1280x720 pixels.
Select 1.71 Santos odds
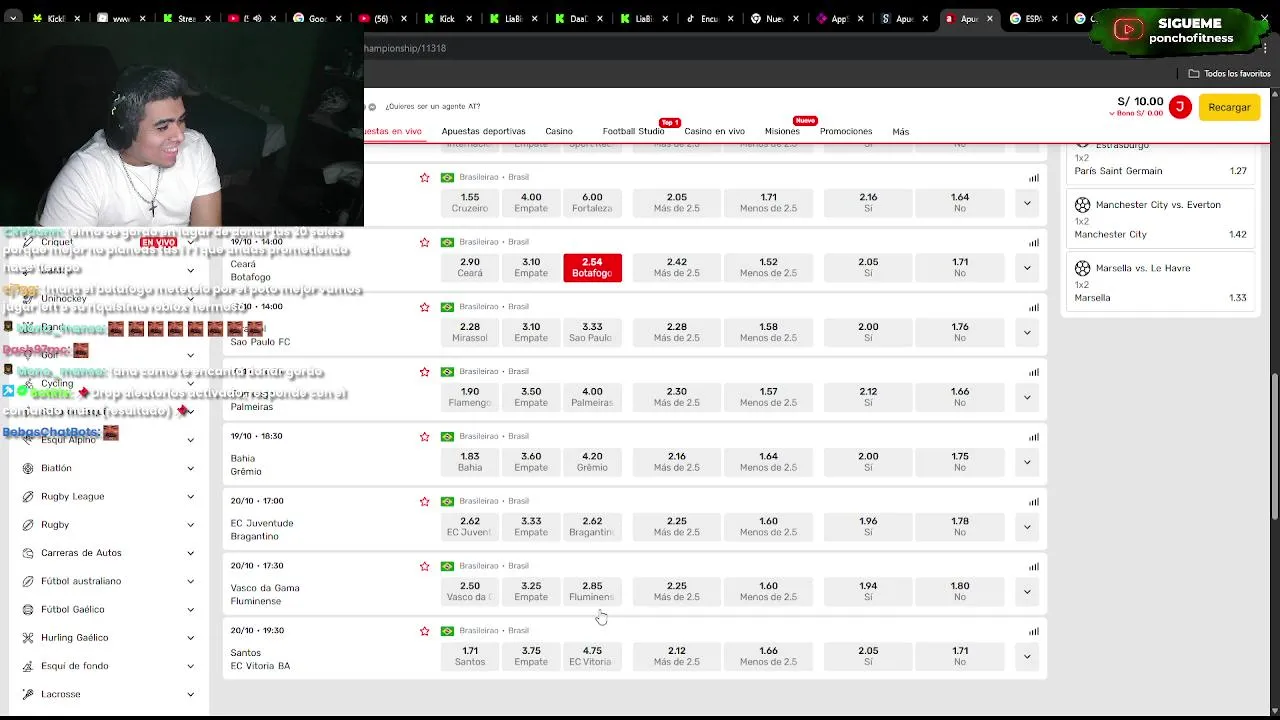[x=470, y=657]
